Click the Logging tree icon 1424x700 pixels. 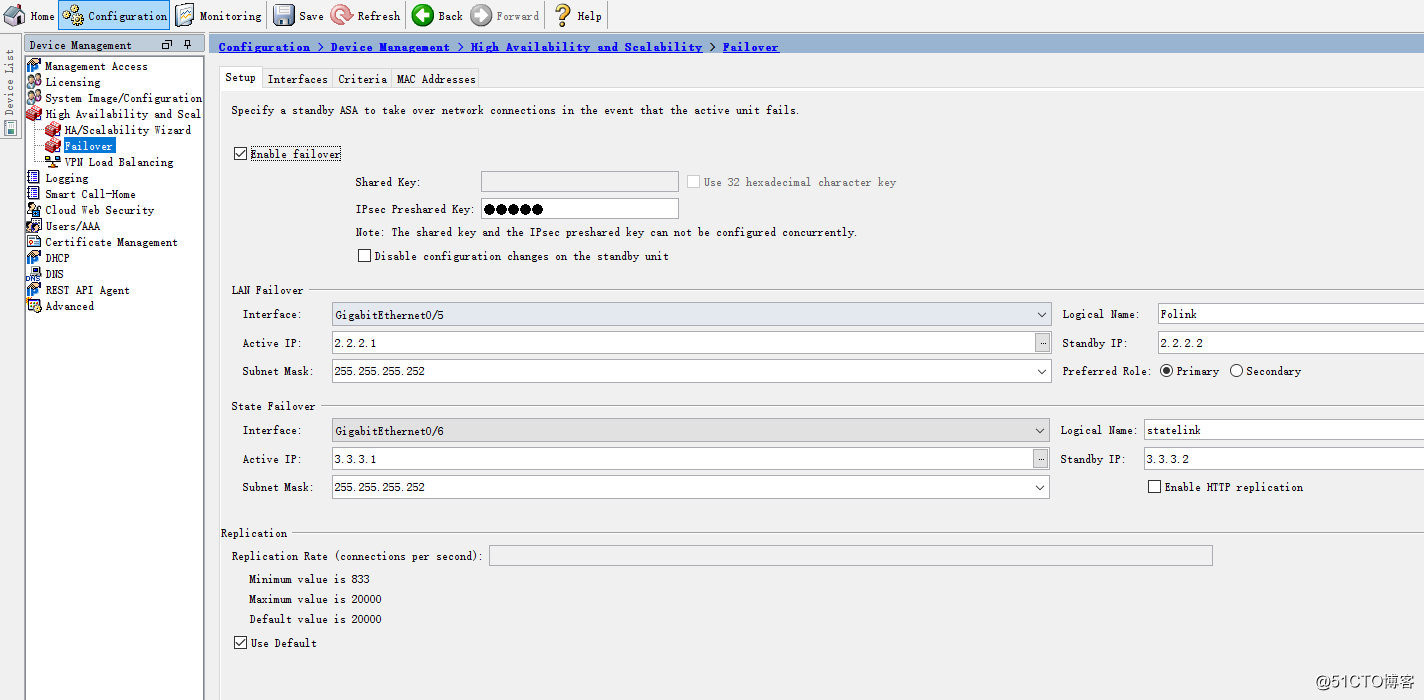[34, 178]
